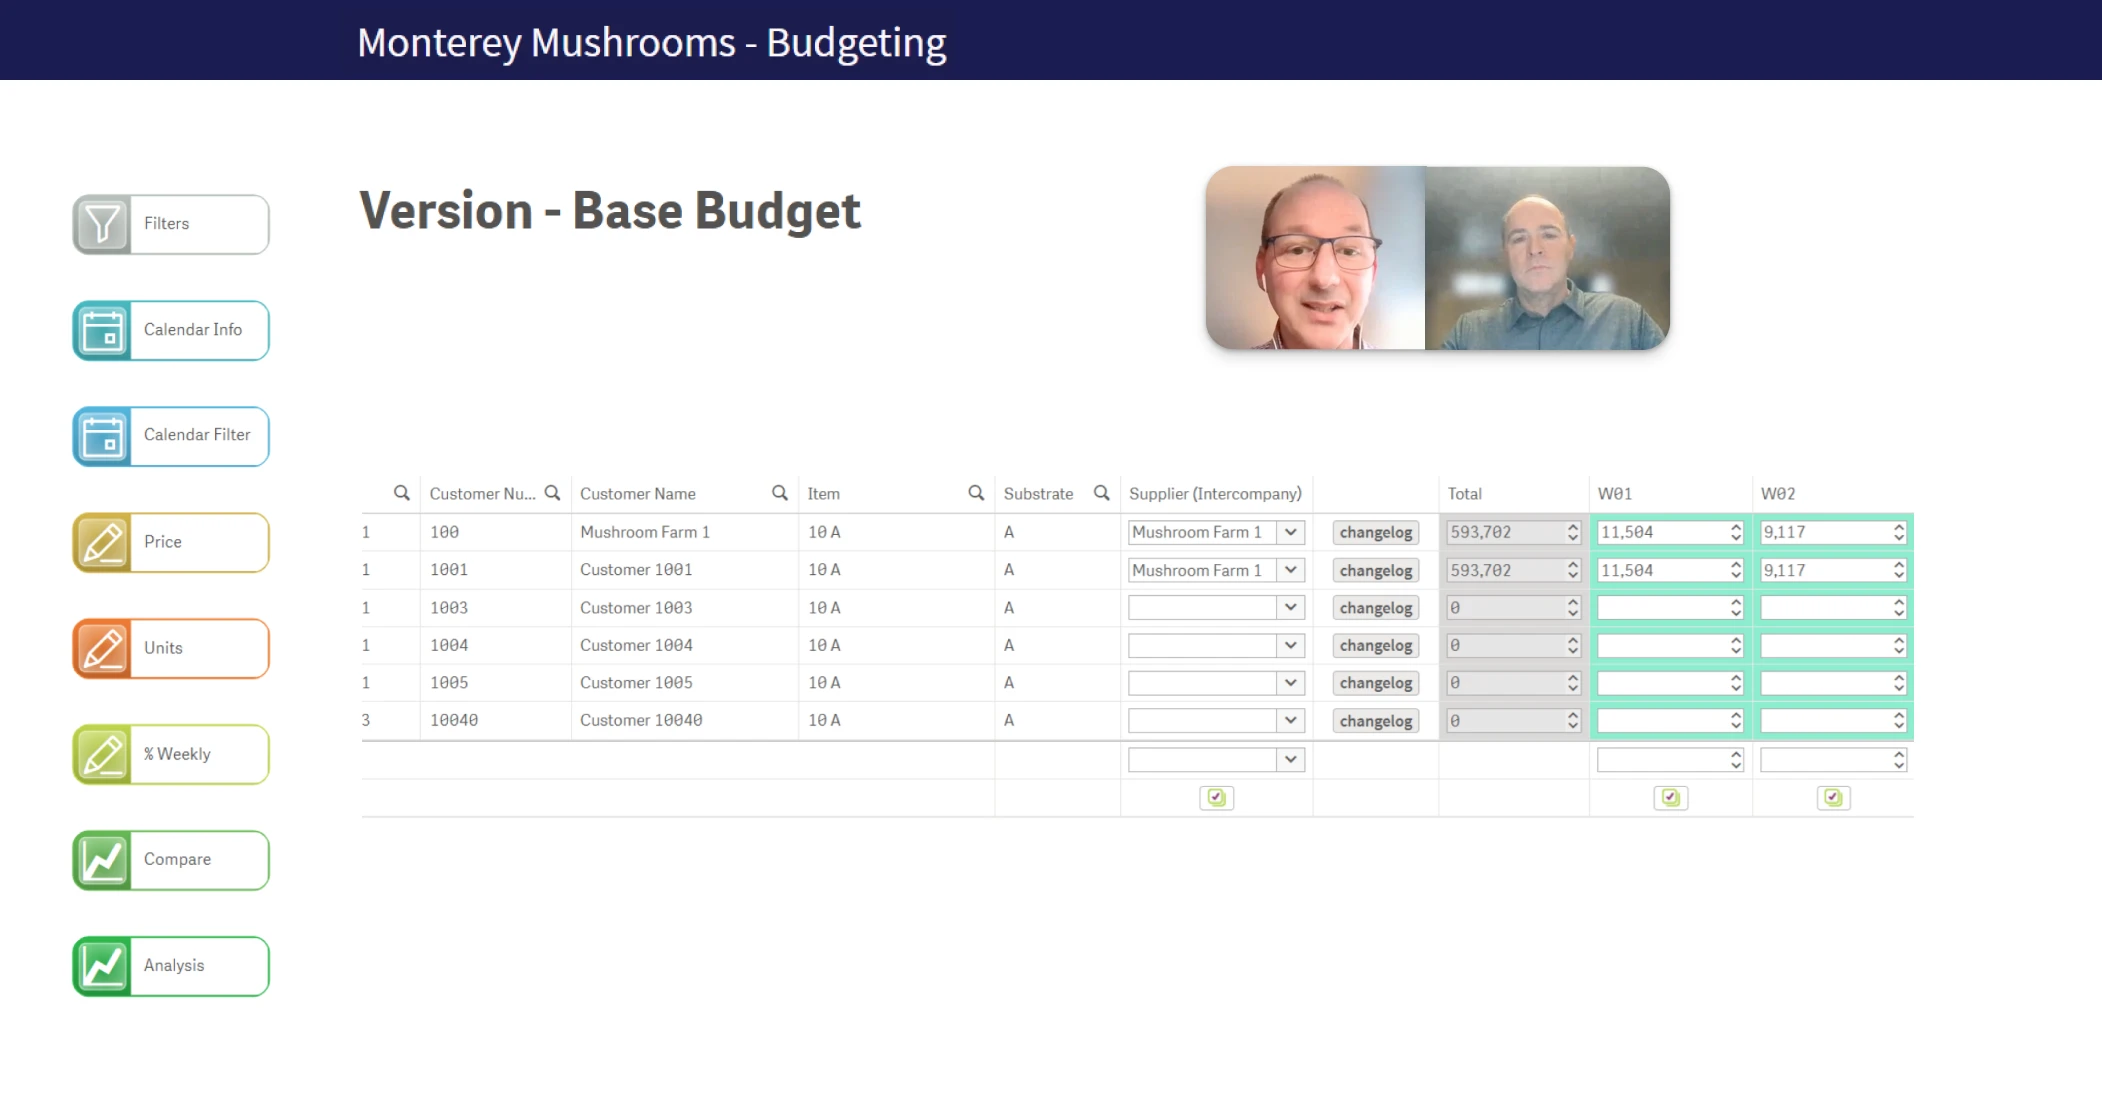Click the Total field for Customer 1001
The height and width of the screenshot is (1120, 2102).
(x=1513, y=570)
